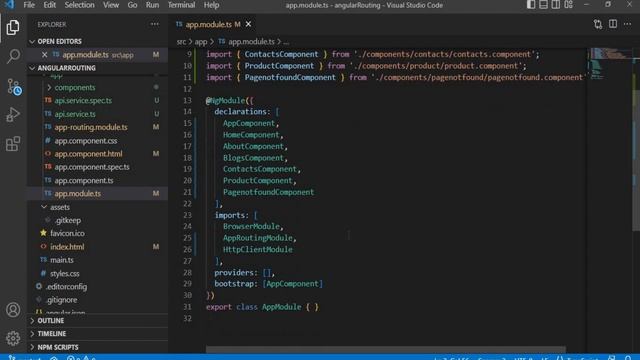The image size is (640, 360).
Task: Click AppRoutingModule in imports array
Action: point(258,238)
